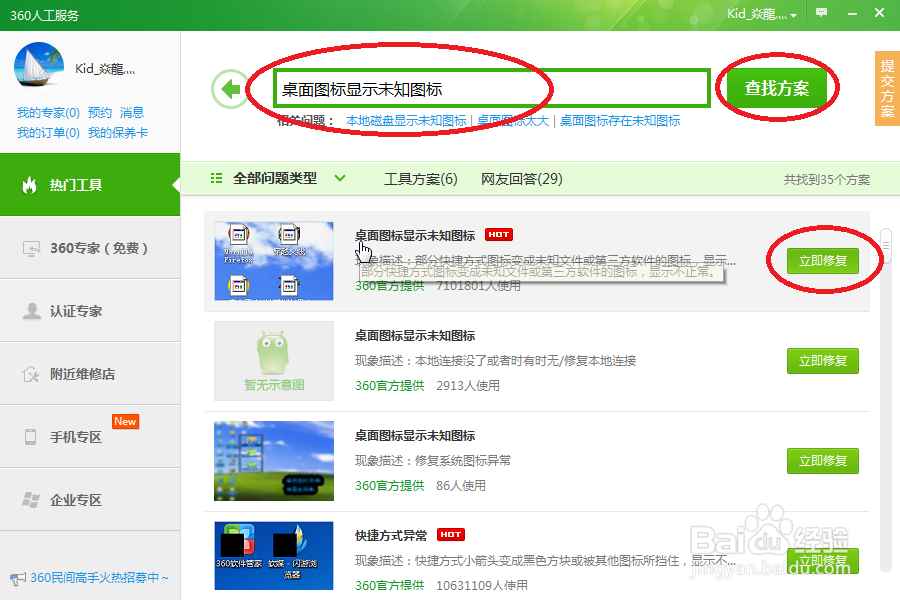Open 预约 link
This screenshot has width=900, height=600.
pos(100,113)
